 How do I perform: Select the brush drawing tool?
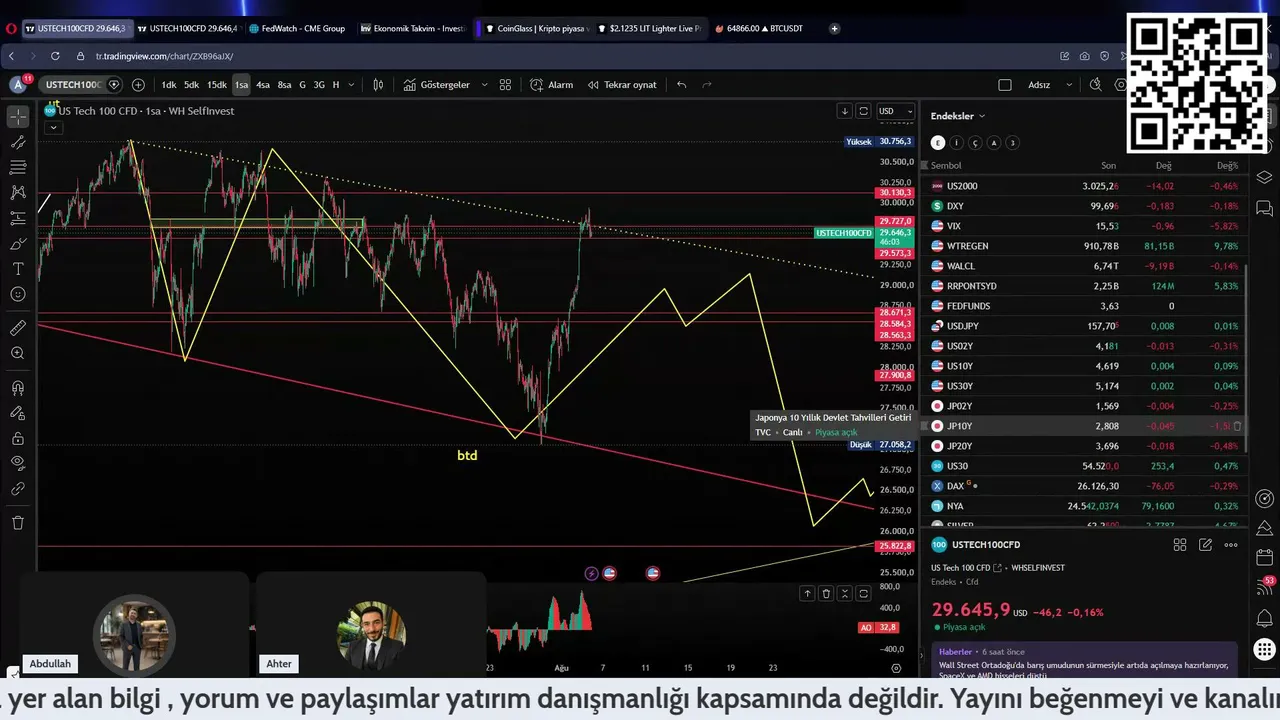(x=18, y=244)
